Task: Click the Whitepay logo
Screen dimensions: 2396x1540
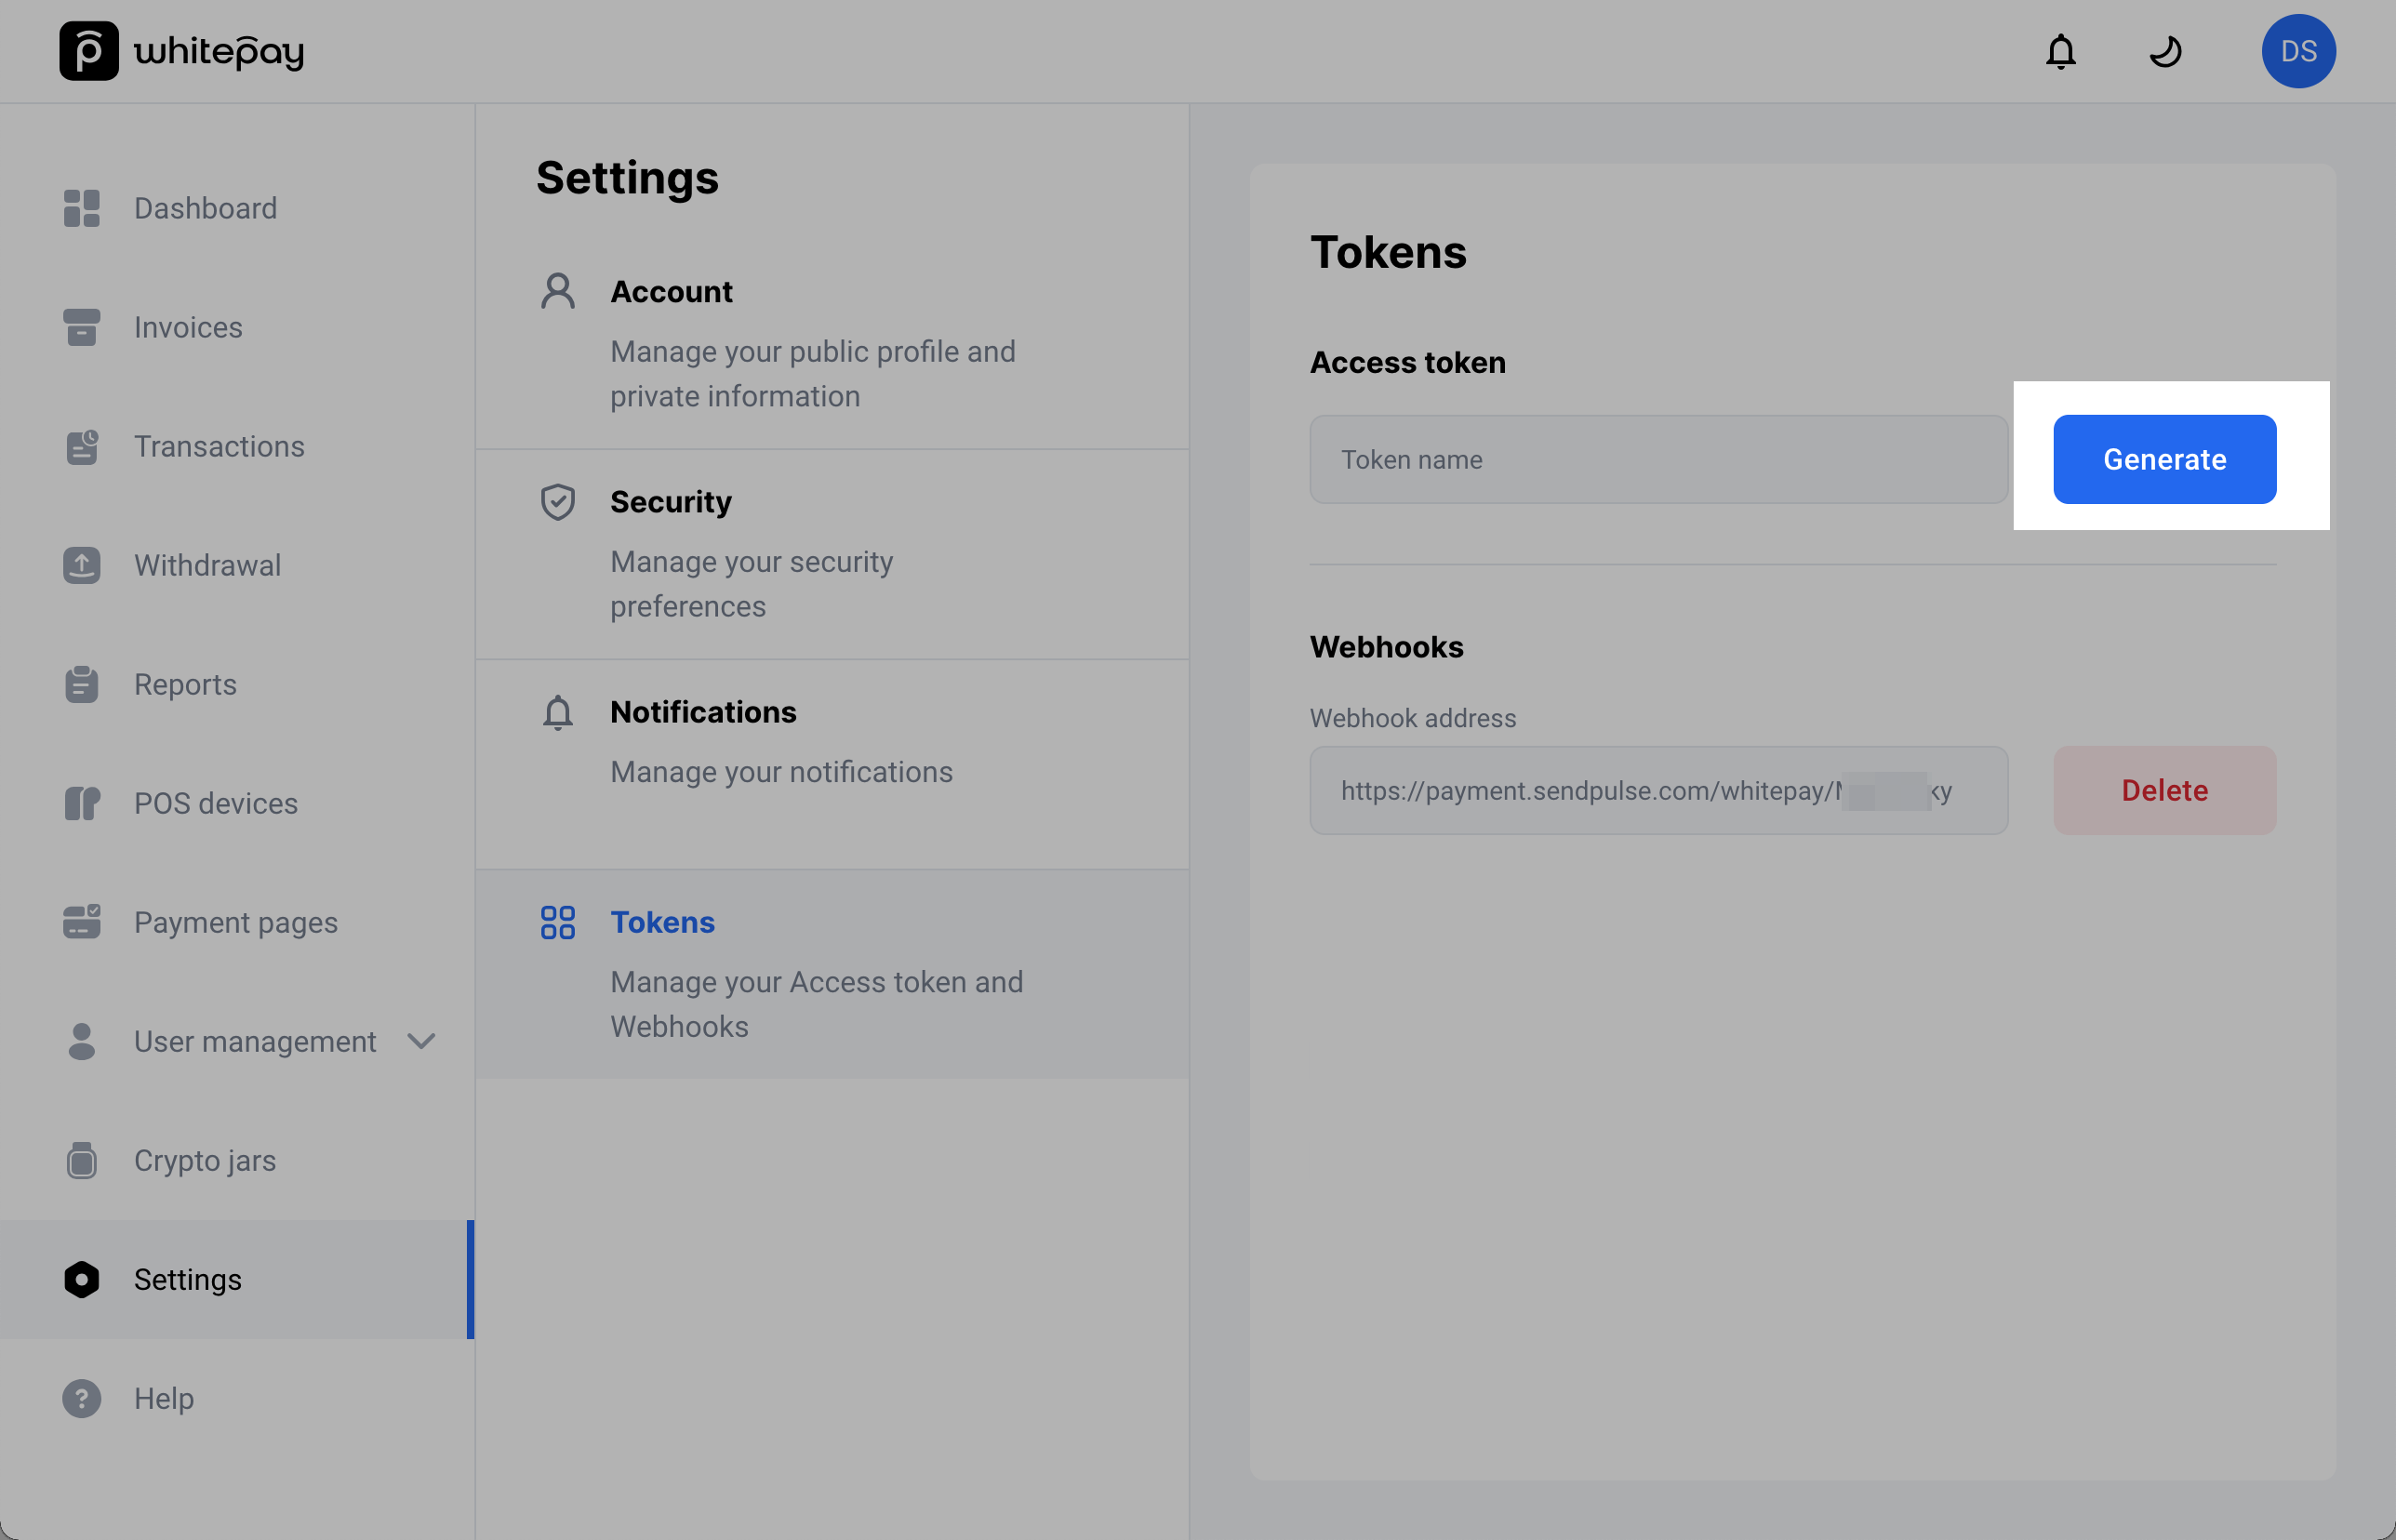Action: tap(182, 51)
